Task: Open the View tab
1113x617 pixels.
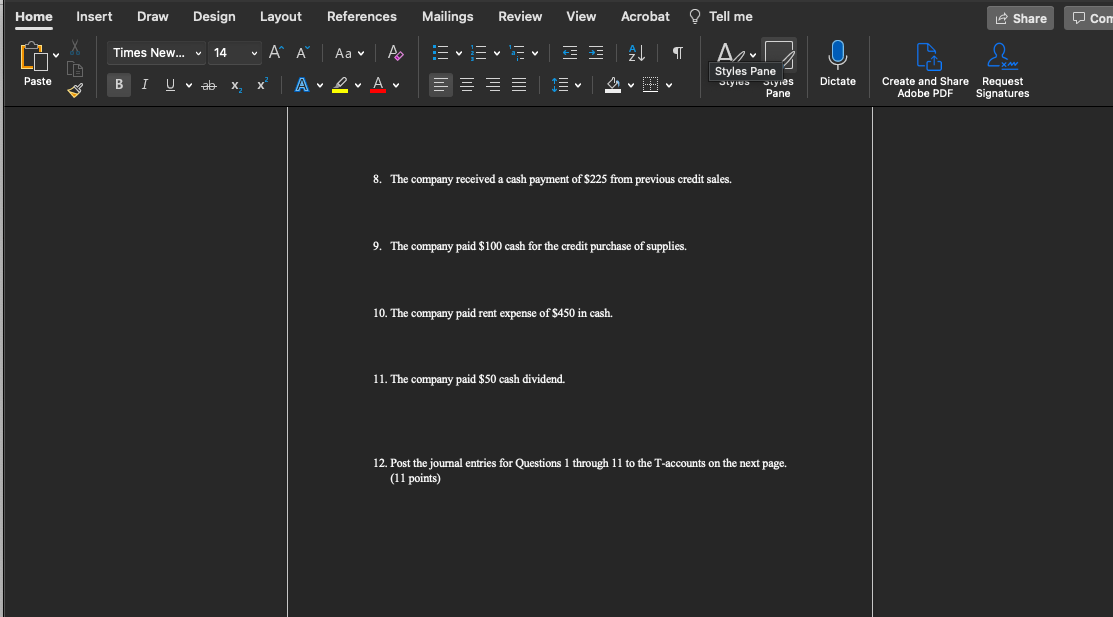Action: (x=581, y=16)
